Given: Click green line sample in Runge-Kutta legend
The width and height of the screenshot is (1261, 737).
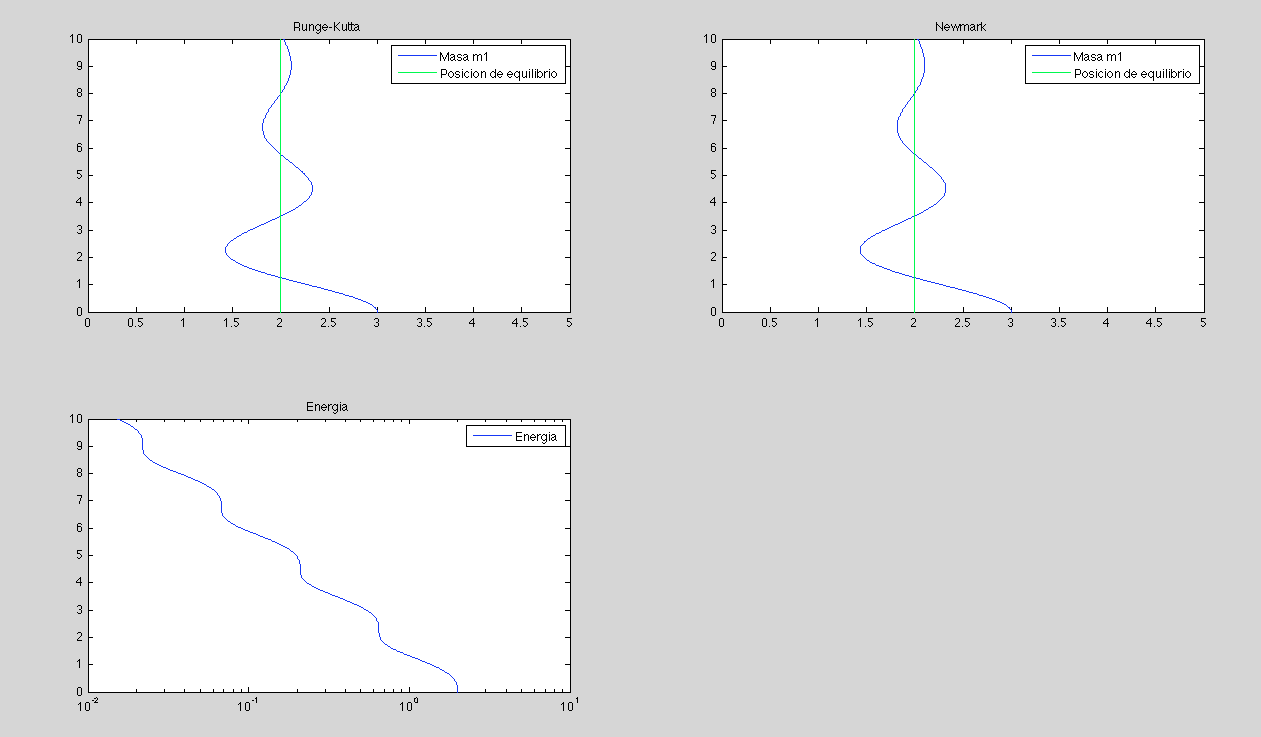Looking at the screenshot, I should (415, 74).
